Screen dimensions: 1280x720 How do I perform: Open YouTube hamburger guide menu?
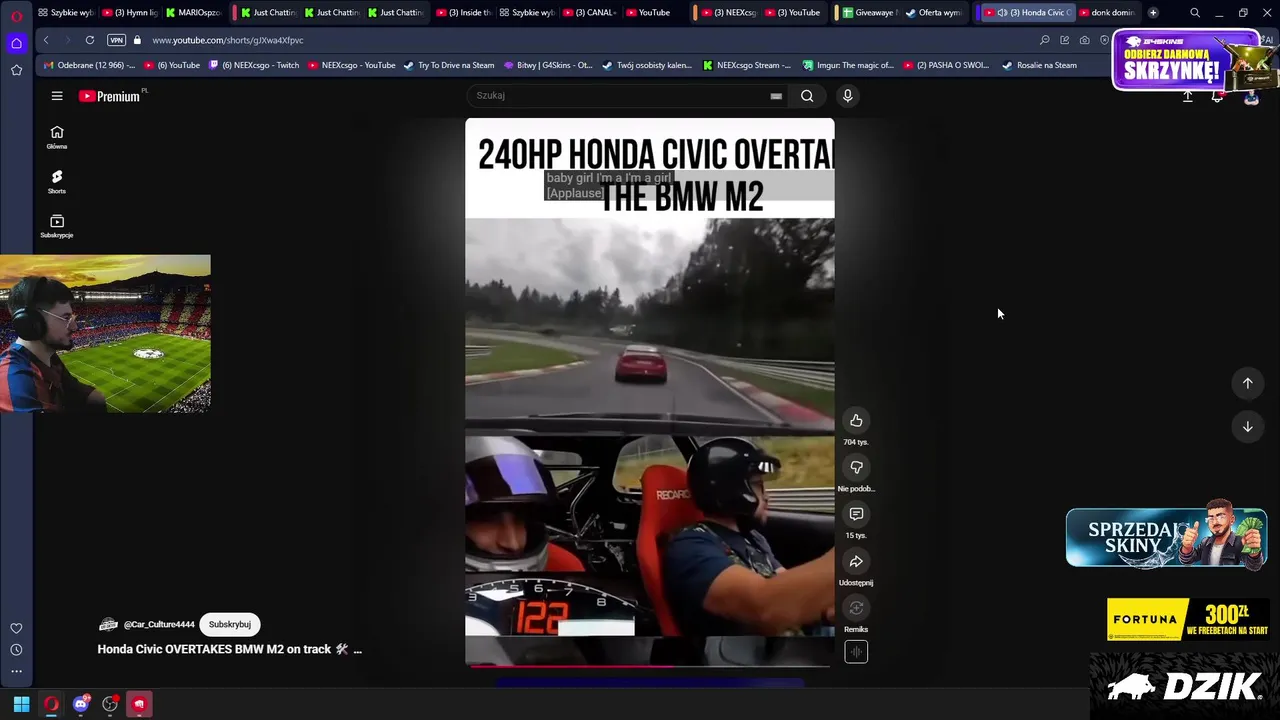pos(57,96)
